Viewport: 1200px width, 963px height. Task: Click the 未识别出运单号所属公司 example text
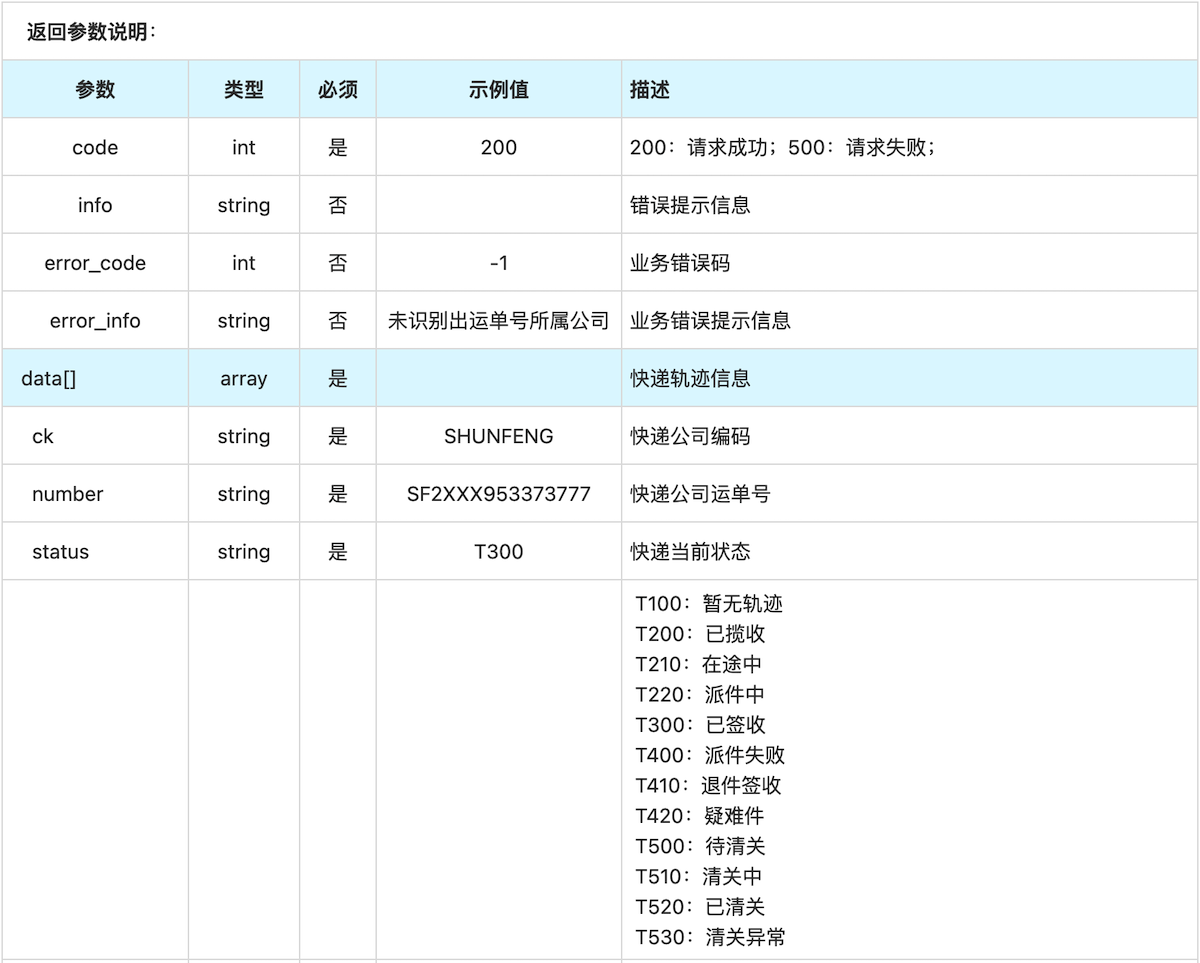(x=498, y=321)
